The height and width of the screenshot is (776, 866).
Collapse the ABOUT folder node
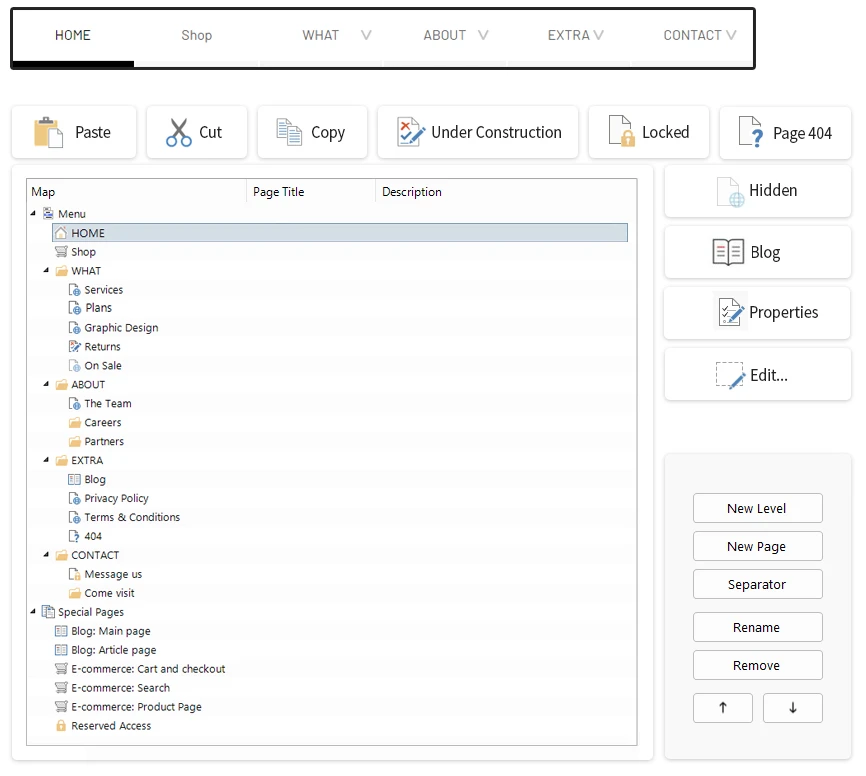point(47,385)
